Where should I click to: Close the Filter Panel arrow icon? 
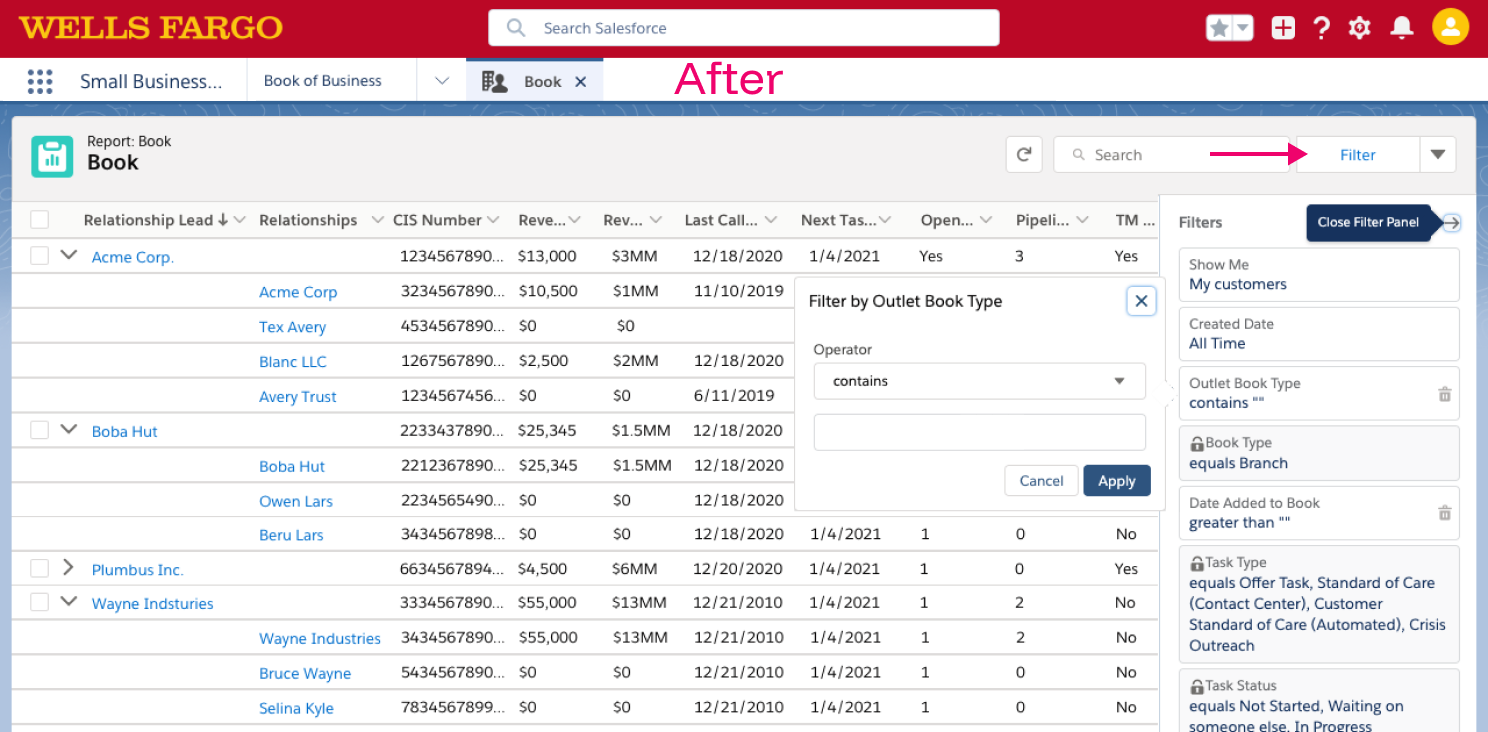(1451, 223)
